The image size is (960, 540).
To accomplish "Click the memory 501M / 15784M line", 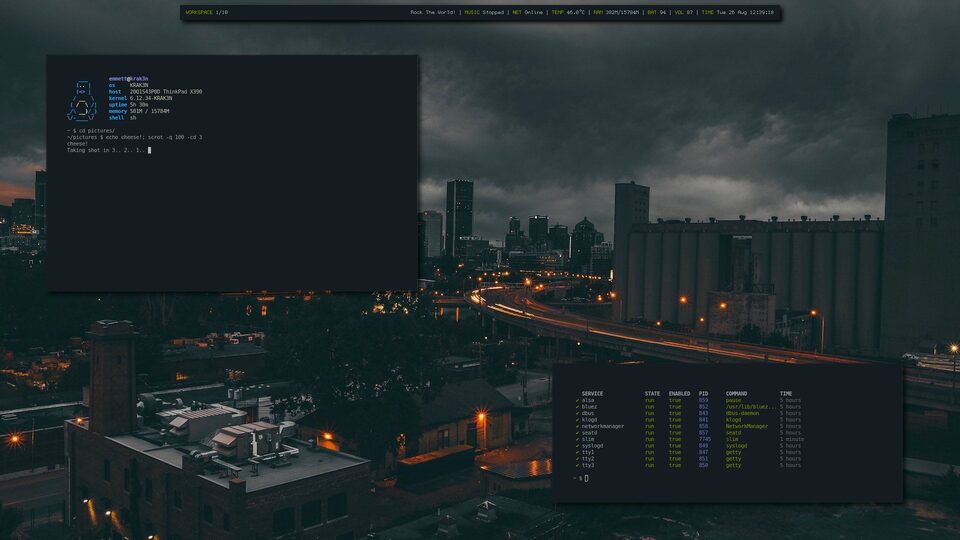I will 139,111.
